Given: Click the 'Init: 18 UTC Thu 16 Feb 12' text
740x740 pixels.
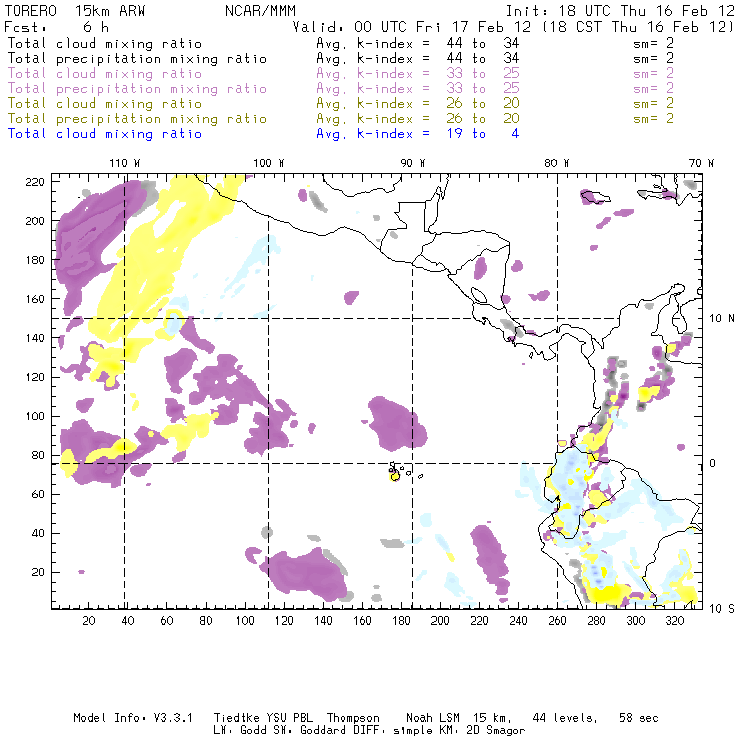Looking at the screenshot, I should tap(620, 11).
